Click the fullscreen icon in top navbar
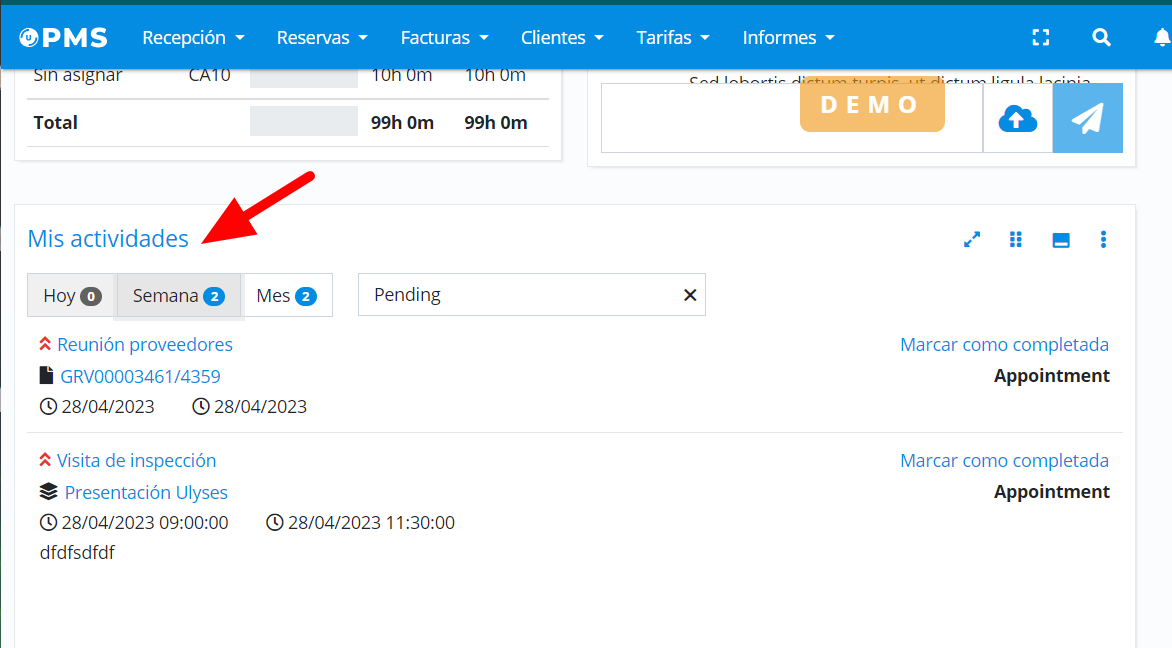 tap(1041, 38)
